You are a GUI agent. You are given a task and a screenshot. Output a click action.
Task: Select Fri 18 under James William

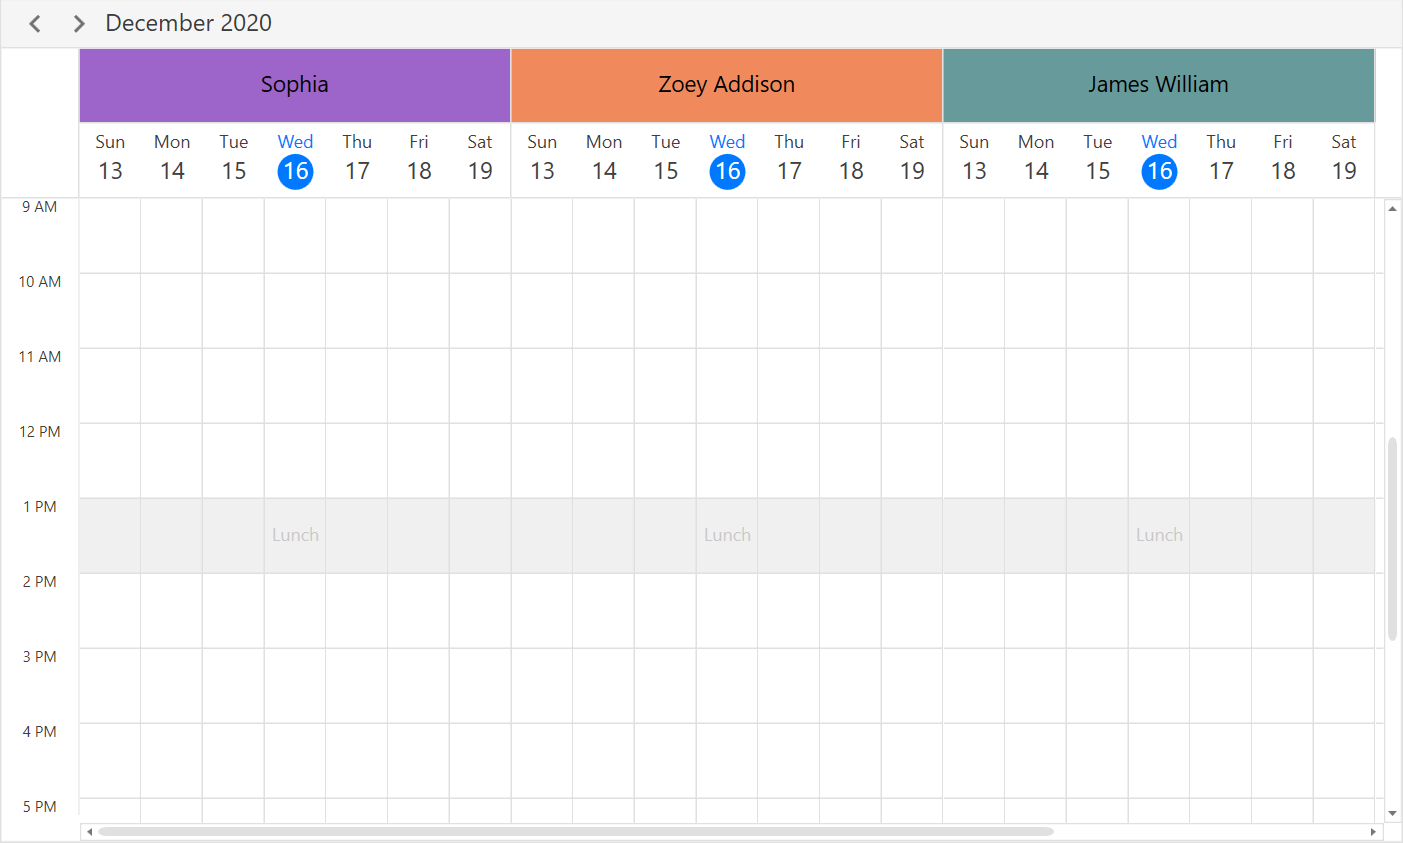(x=1283, y=159)
